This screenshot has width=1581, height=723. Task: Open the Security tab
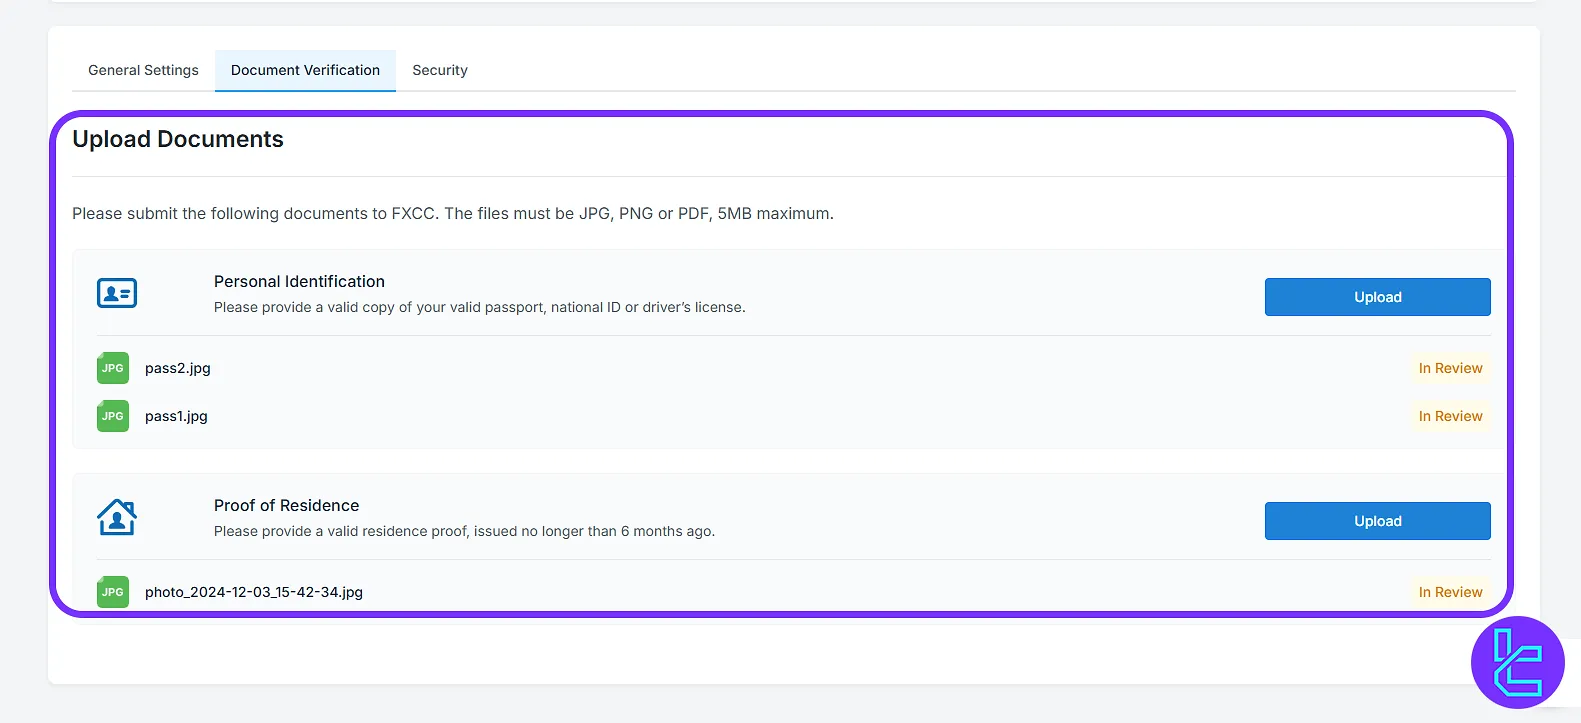(x=440, y=70)
